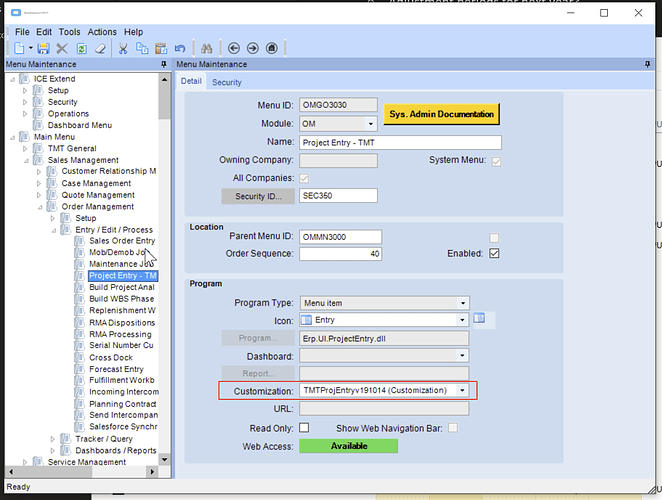
Task: Click the Save floppy disk icon
Action: pyautogui.click(x=43, y=48)
